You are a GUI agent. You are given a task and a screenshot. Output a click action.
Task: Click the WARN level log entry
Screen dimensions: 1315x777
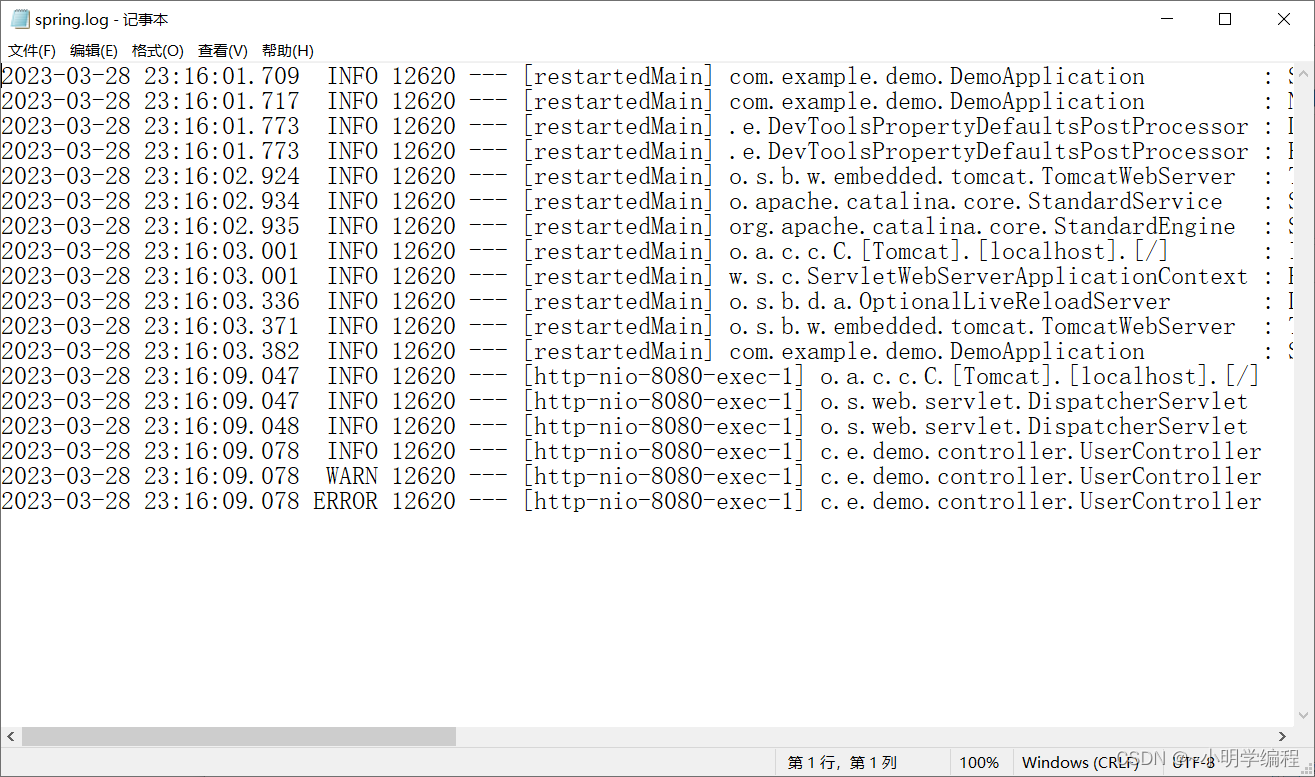tap(631, 476)
